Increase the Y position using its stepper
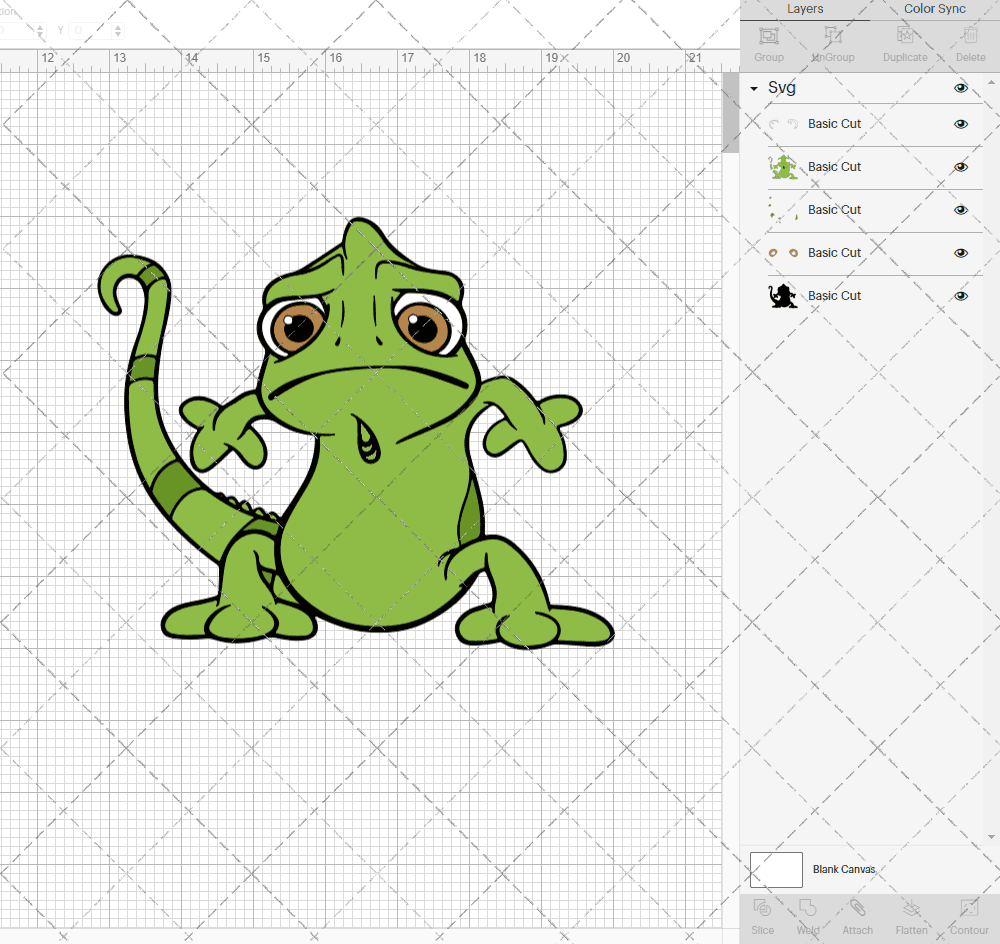This screenshot has height=944, width=1000. coord(117,27)
